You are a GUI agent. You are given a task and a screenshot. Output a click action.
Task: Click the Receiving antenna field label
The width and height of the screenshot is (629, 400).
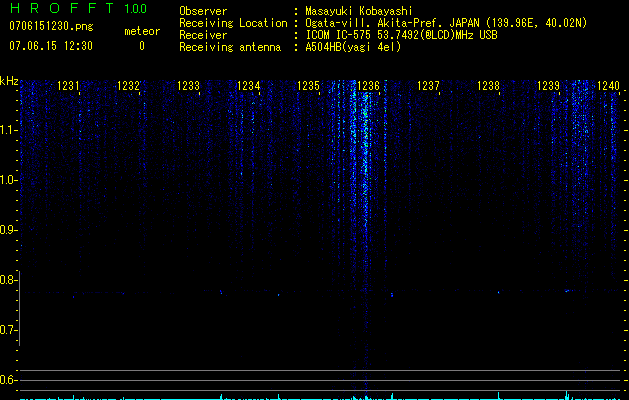point(230,47)
